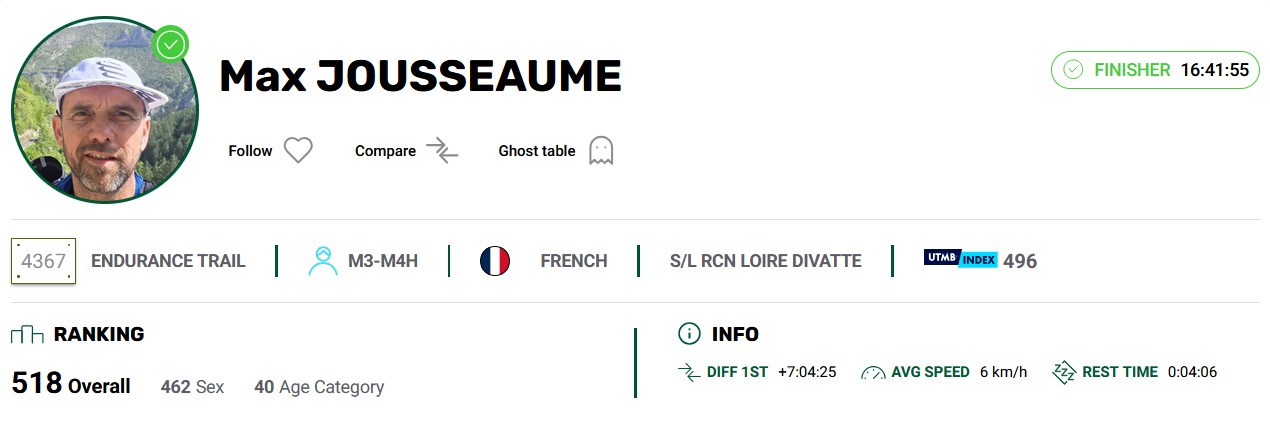The height and width of the screenshot is (422, 1270).
Task: Click the Max JOUSSEAUME name heading
Action: tap(420, 77)
